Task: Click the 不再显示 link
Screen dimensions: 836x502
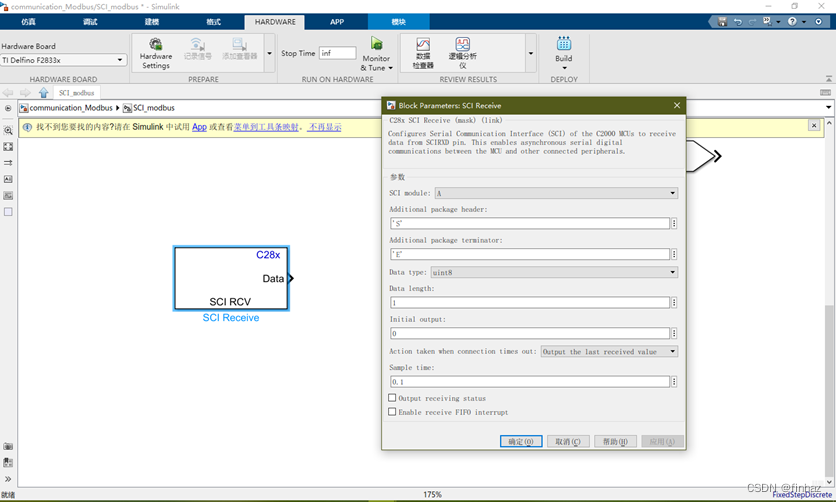Action: click(324, 127)
